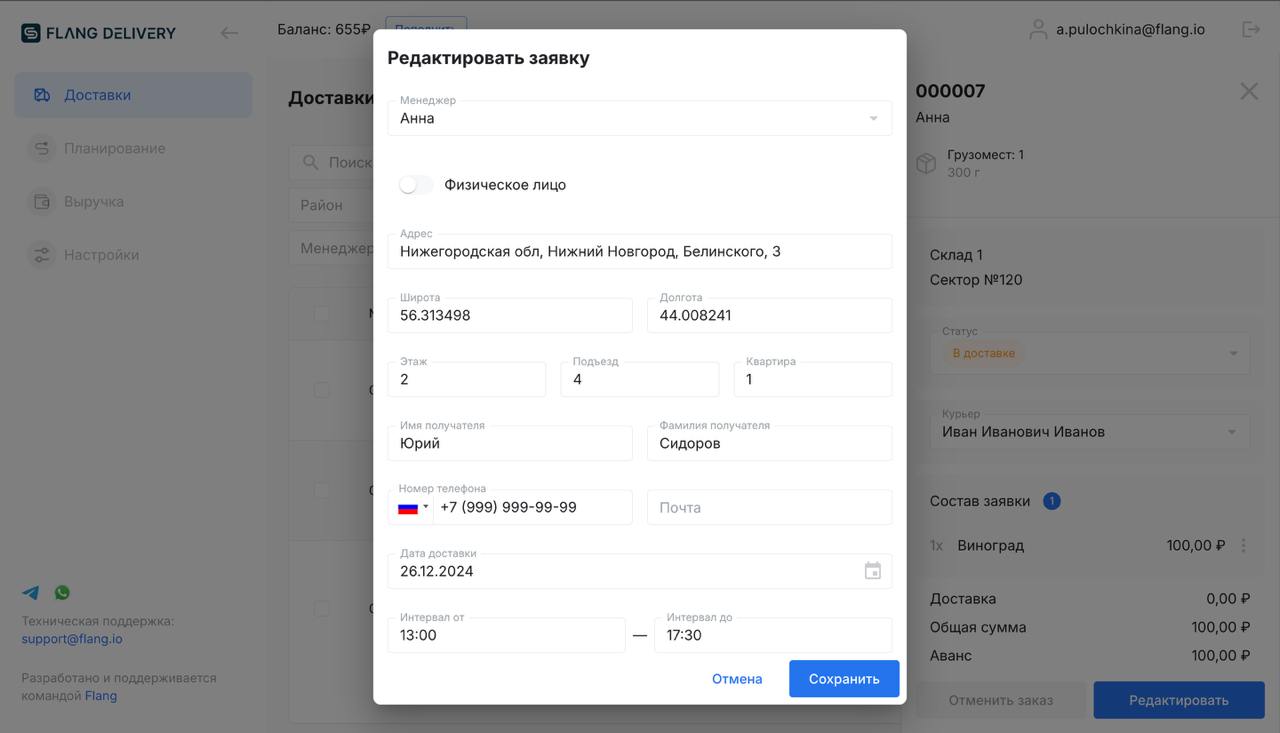Open calendar picker in delivery date field
Viewport: 1280px width, 733px height.
[872, 571]
